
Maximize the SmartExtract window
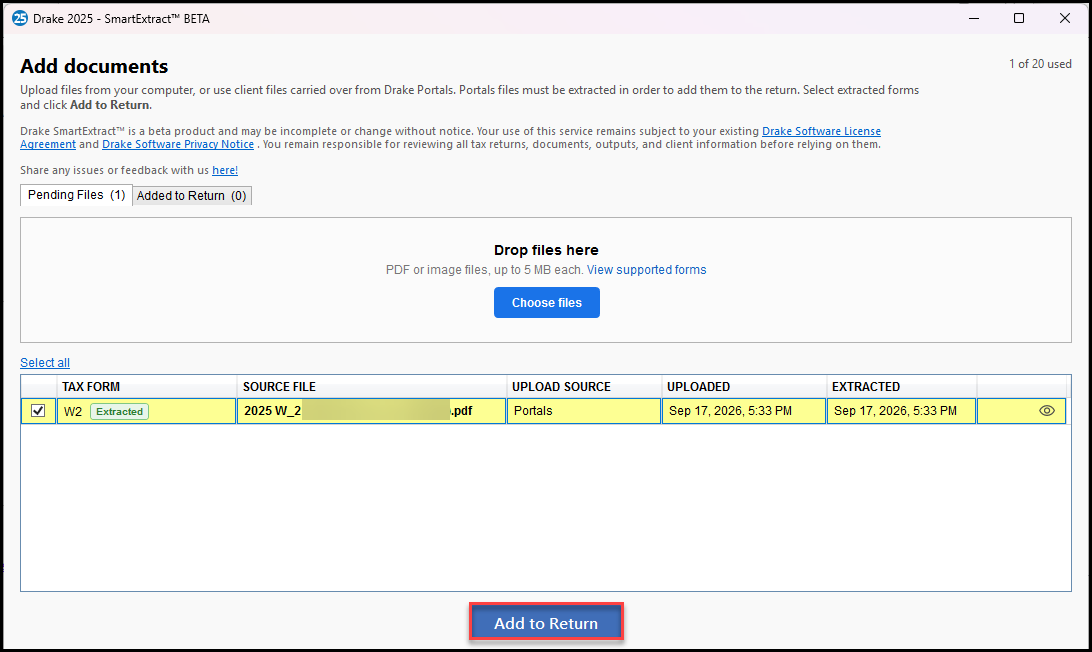[1019, 18]
